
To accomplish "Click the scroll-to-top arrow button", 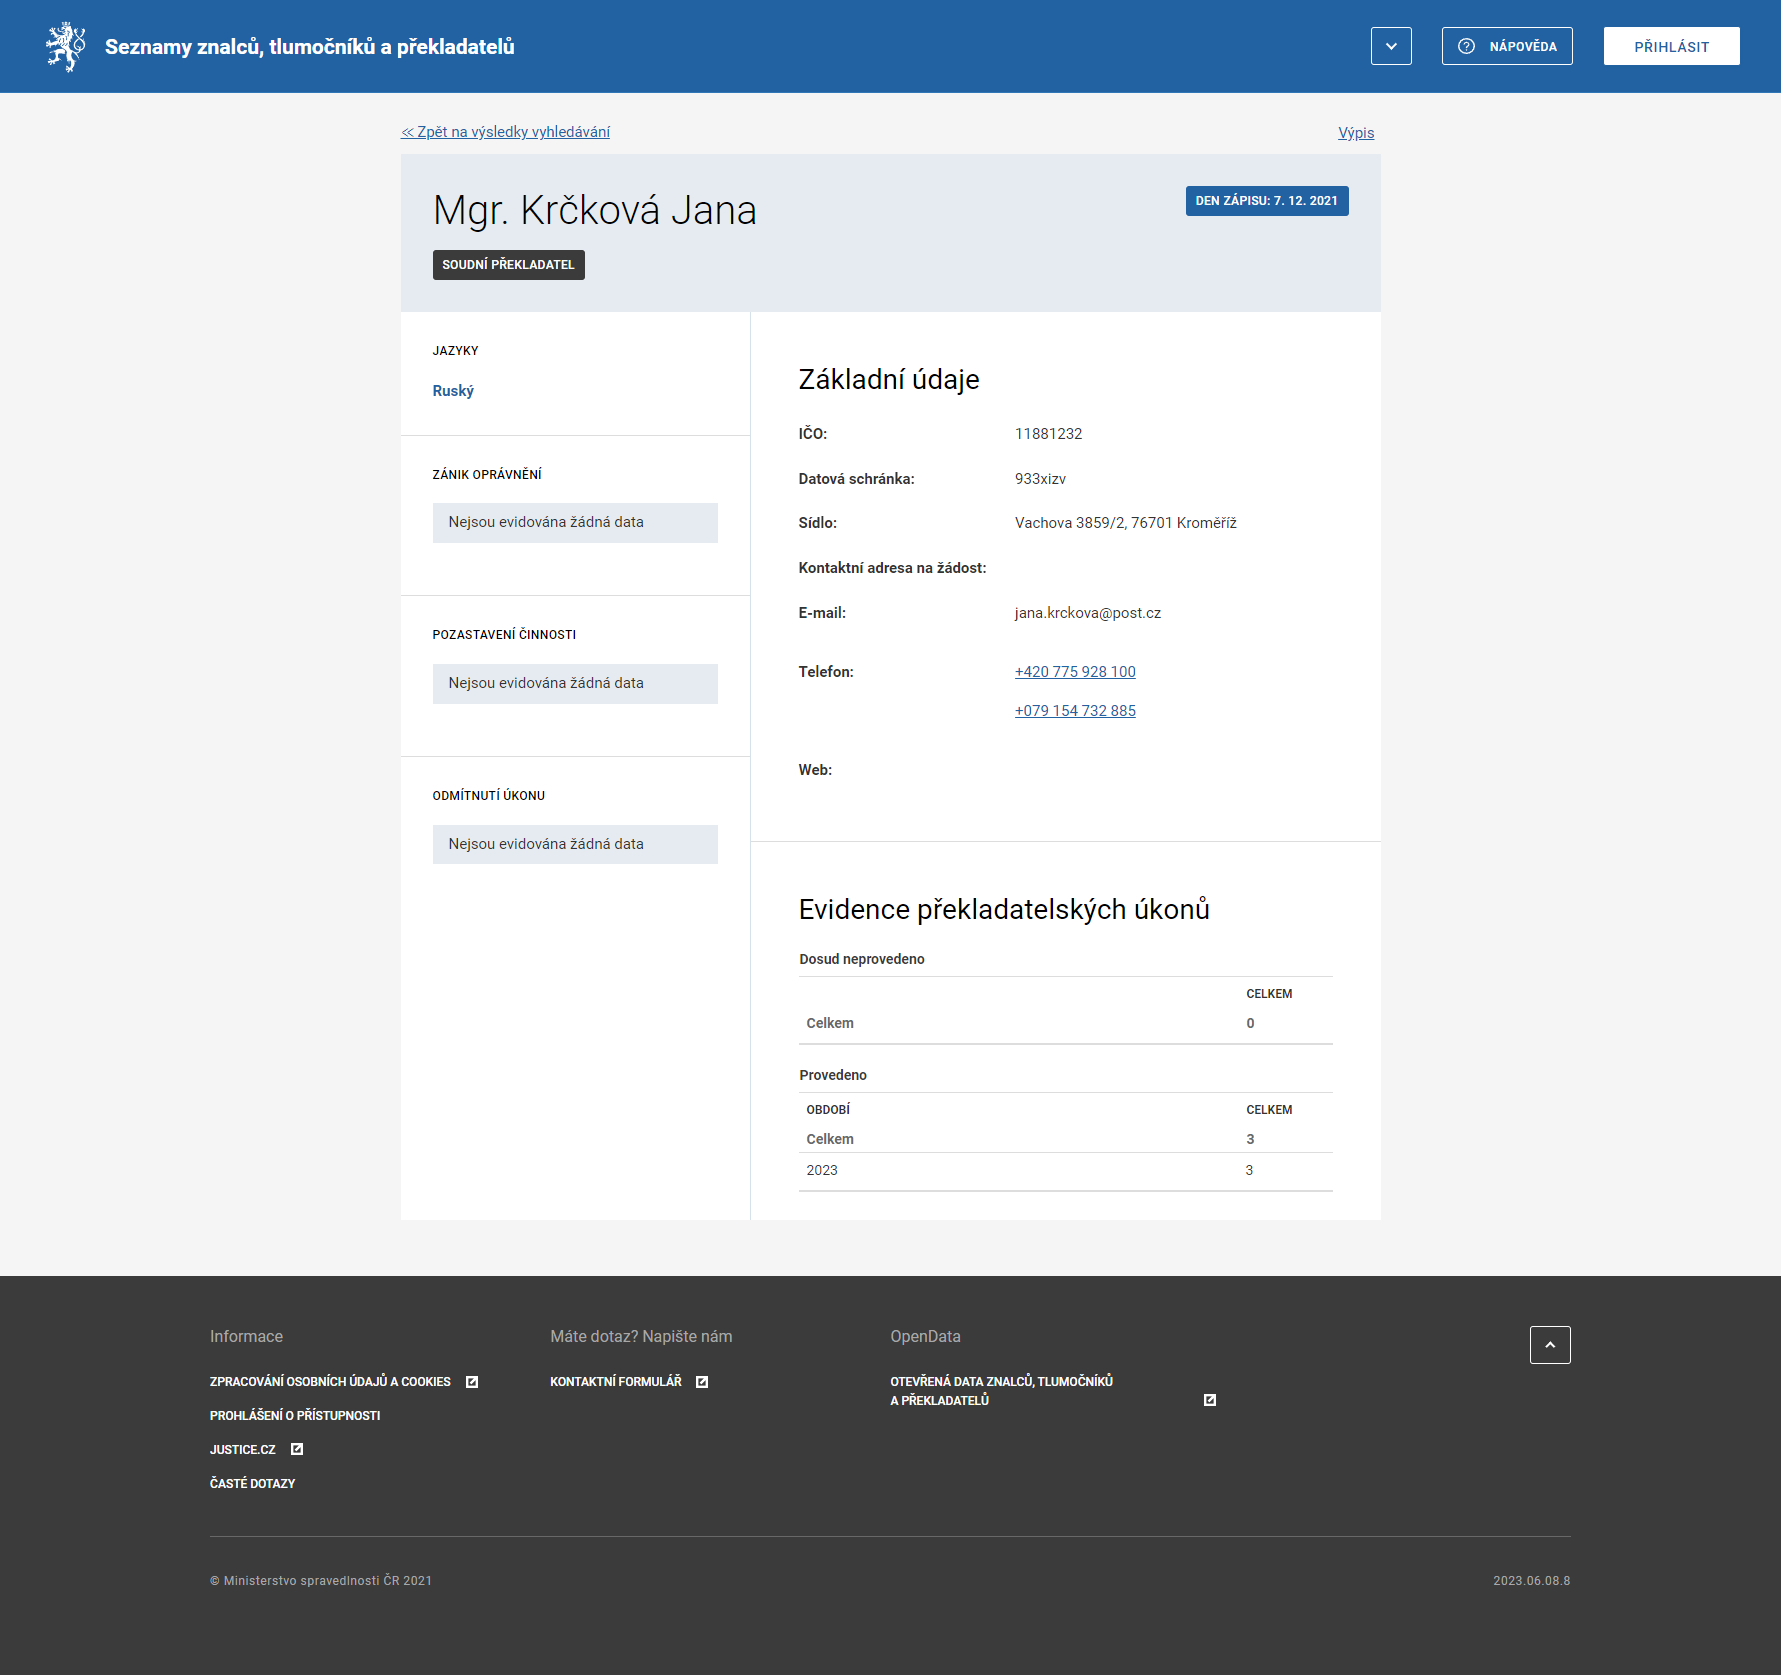I will click(x=1549, y=1345).
